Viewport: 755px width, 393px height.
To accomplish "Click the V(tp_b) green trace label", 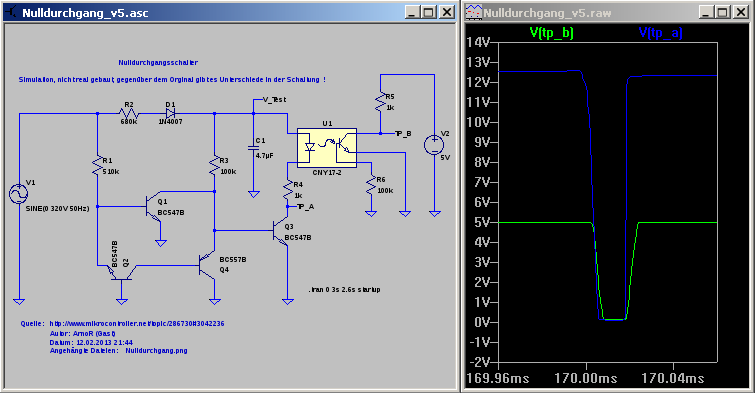I will coord(551,33).
